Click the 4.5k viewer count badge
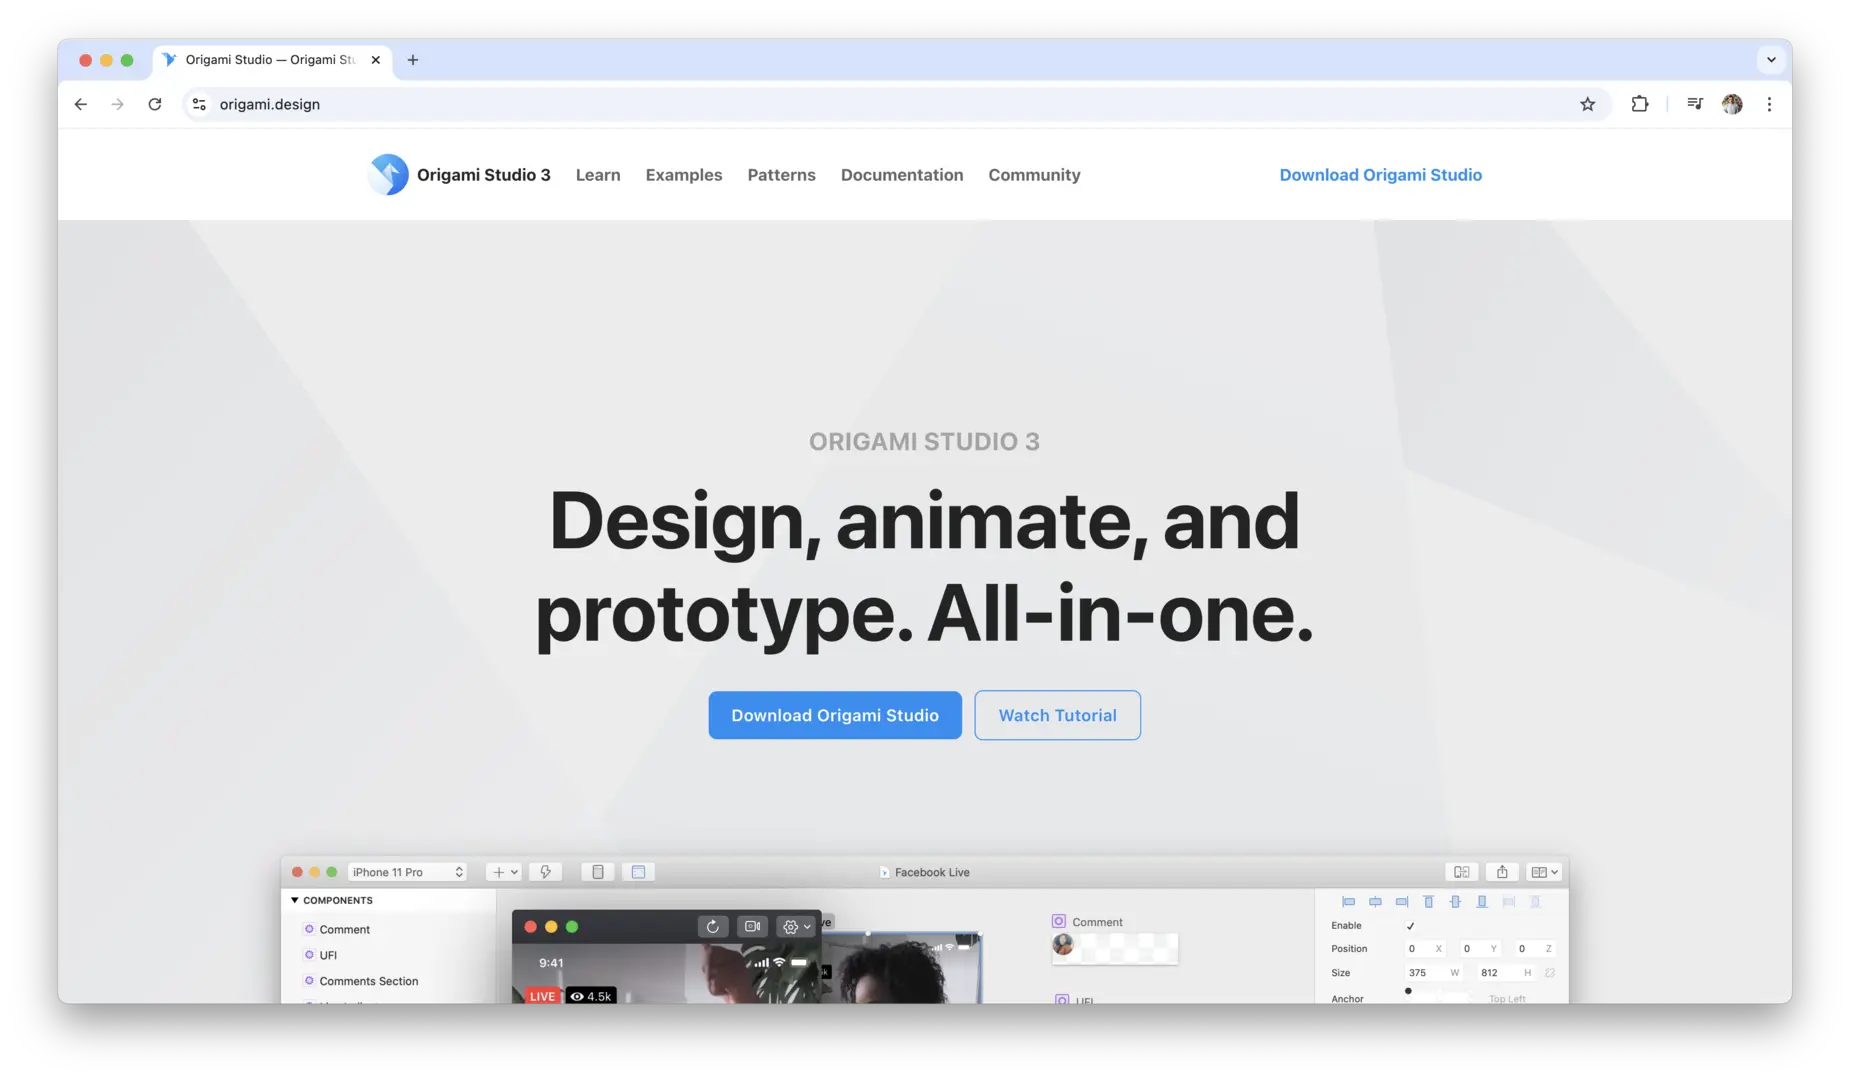The width and height of the screenshot is (1850, 1080). tap(591, 996)
